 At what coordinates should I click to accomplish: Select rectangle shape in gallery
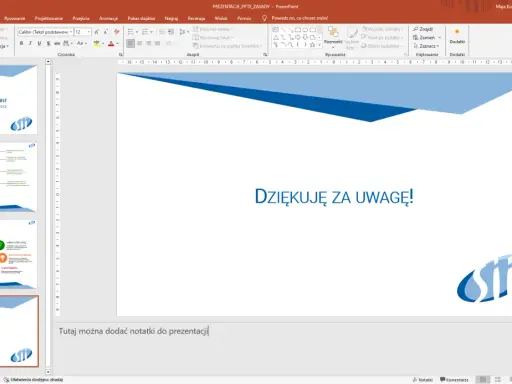298,30
